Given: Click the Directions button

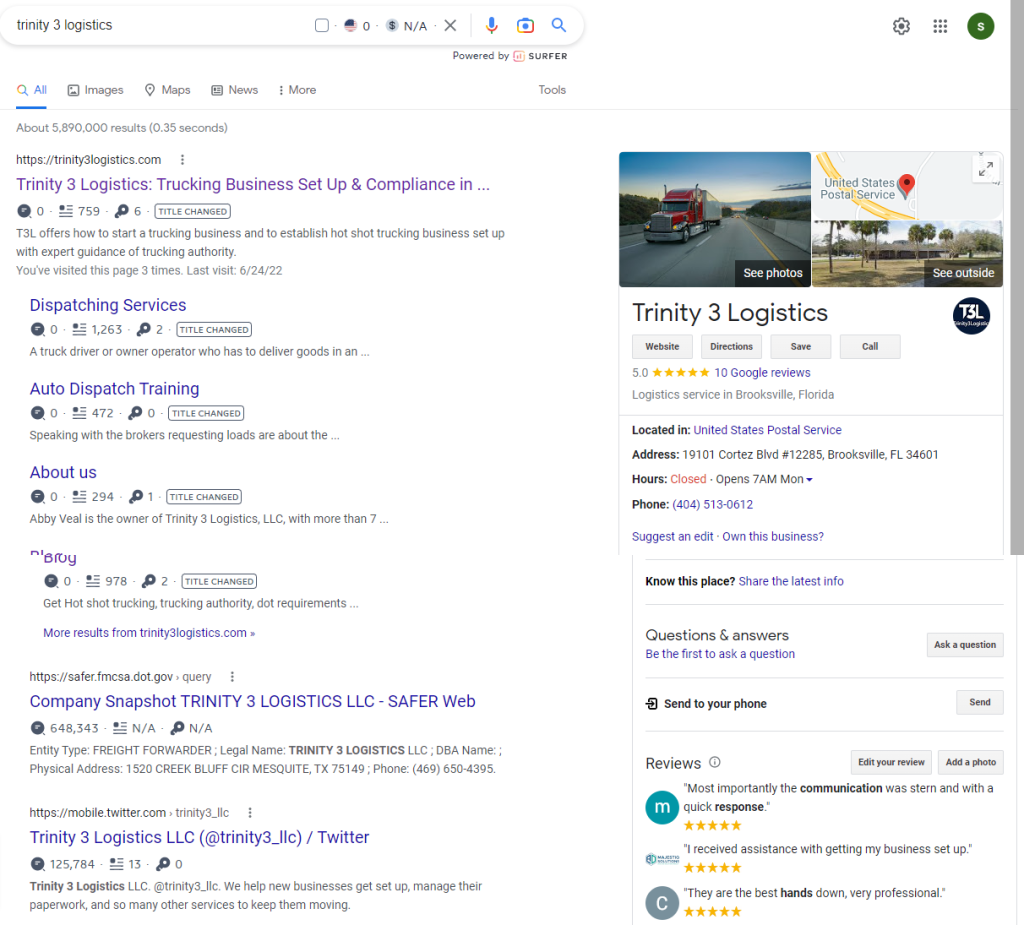Looking at the screenshot, I should point(731,347).
